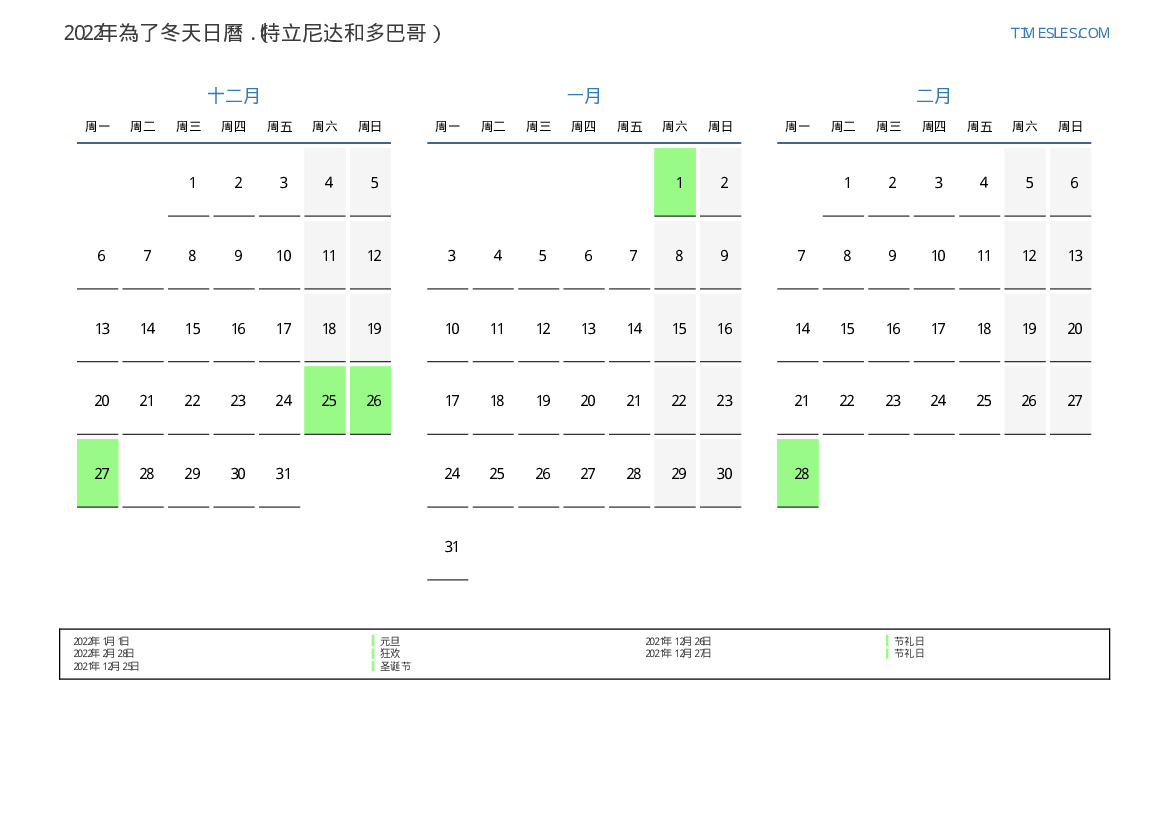Click the 2022年1月1日 legend date
This screenshot has width=1169, height=827.
(101, 641)
